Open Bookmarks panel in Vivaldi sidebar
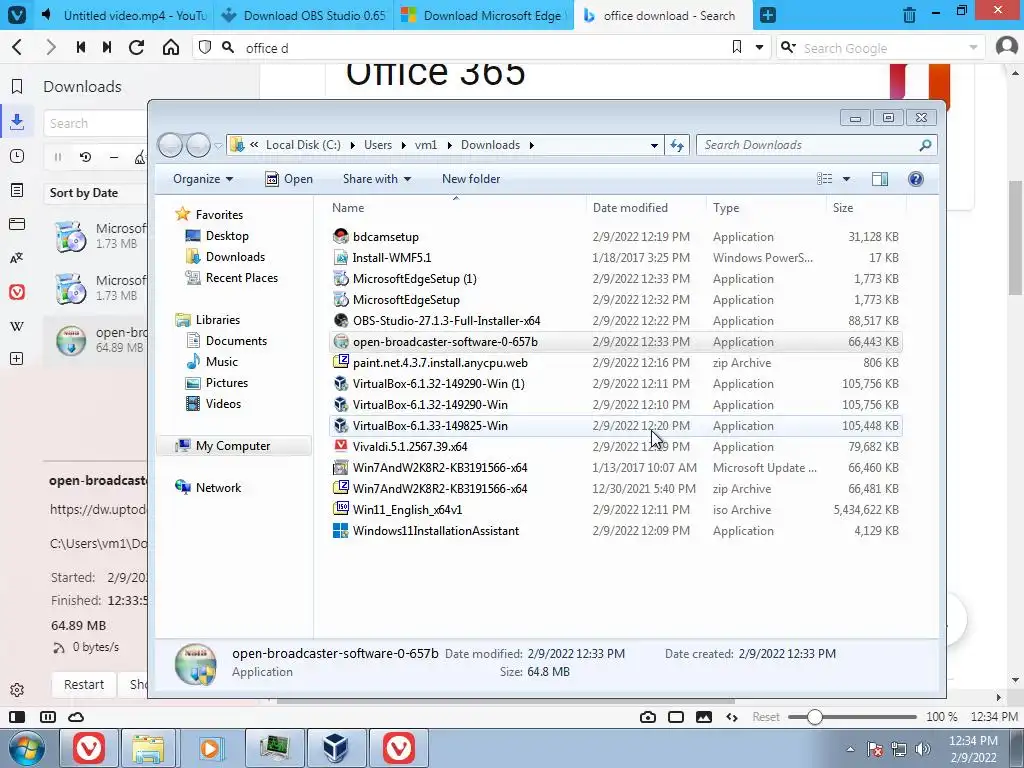This screenshot has height=768, width=1024. coord(17,86)
